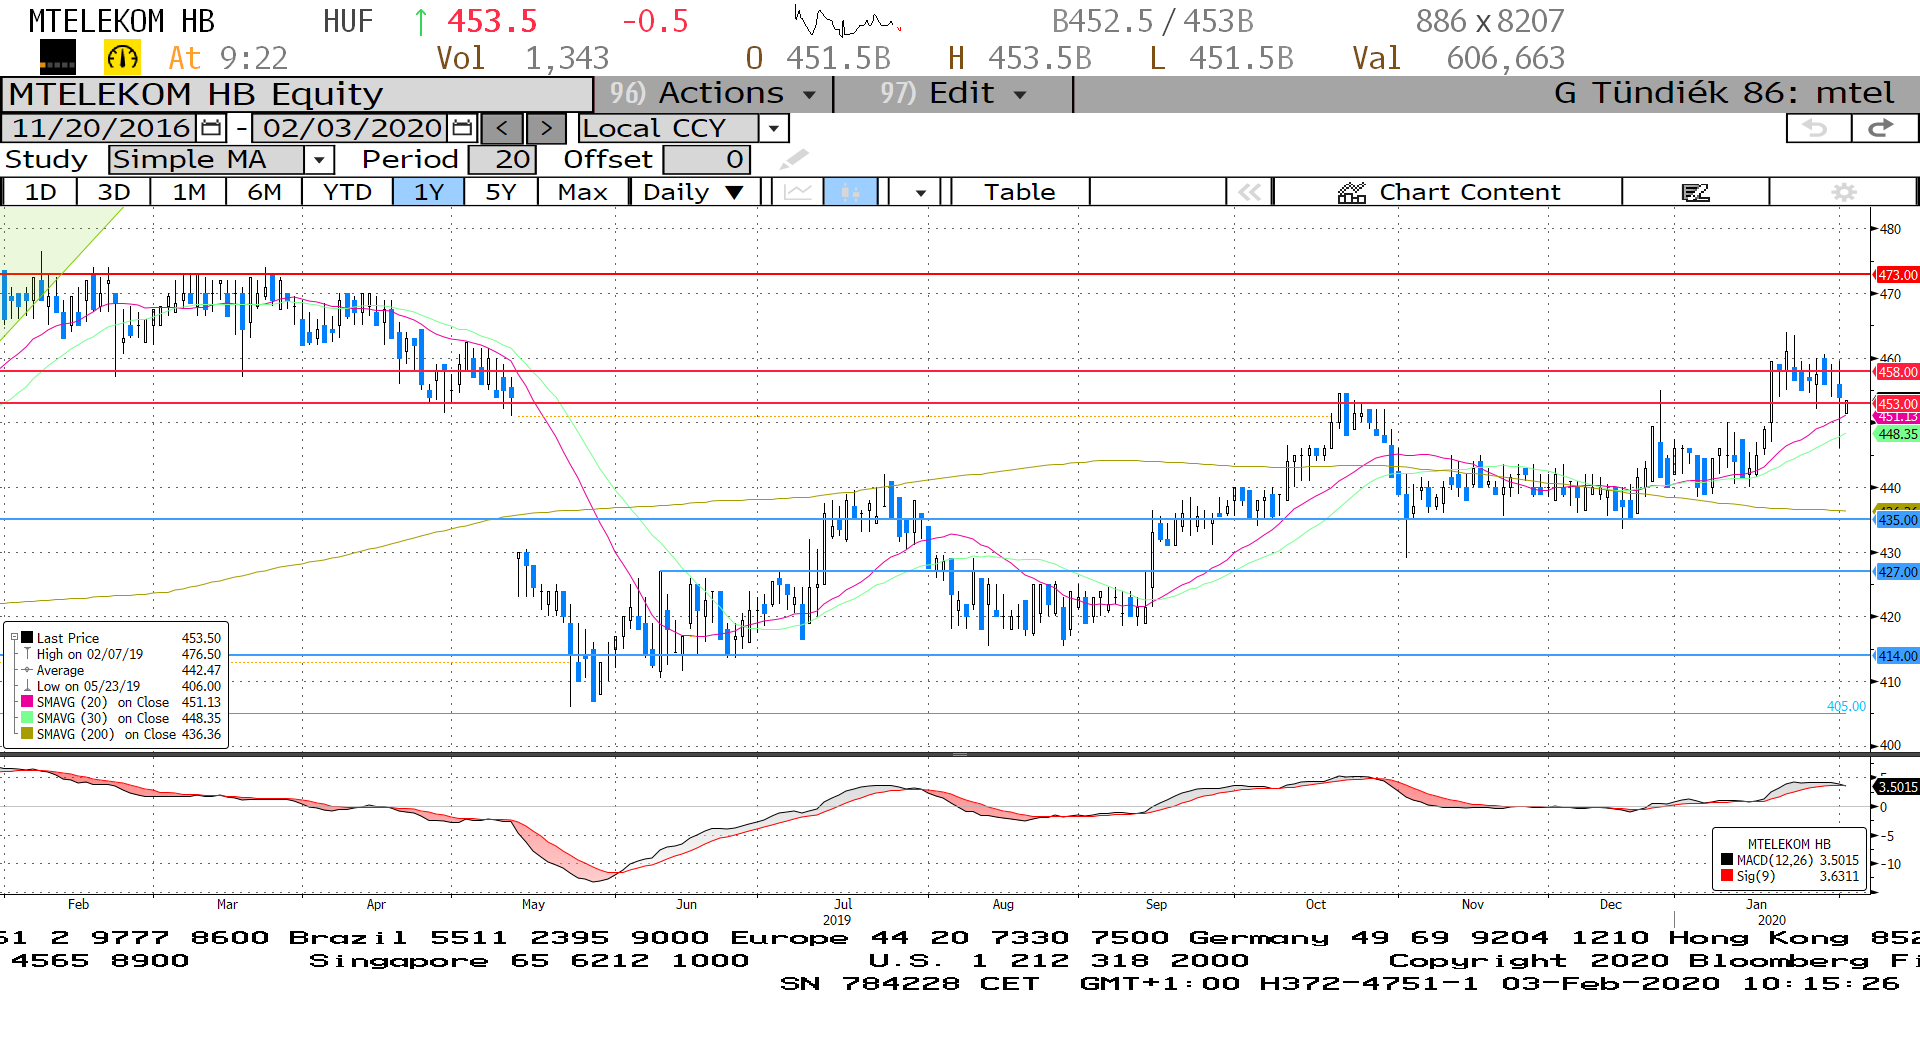The height and width of the screenshot is (1039, 1920).
Task: Click the olive SMAVG (200) legend swatch
Action: tap(28, 734)
